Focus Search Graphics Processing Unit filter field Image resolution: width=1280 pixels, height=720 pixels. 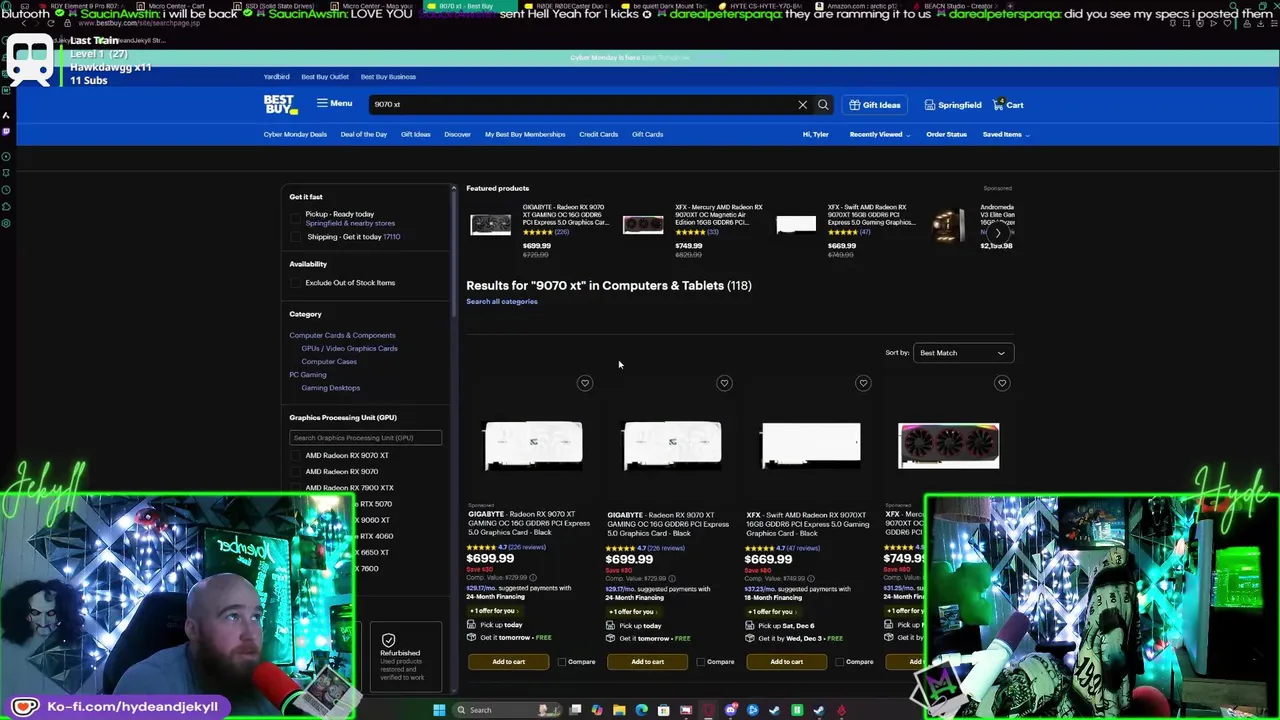365,437
